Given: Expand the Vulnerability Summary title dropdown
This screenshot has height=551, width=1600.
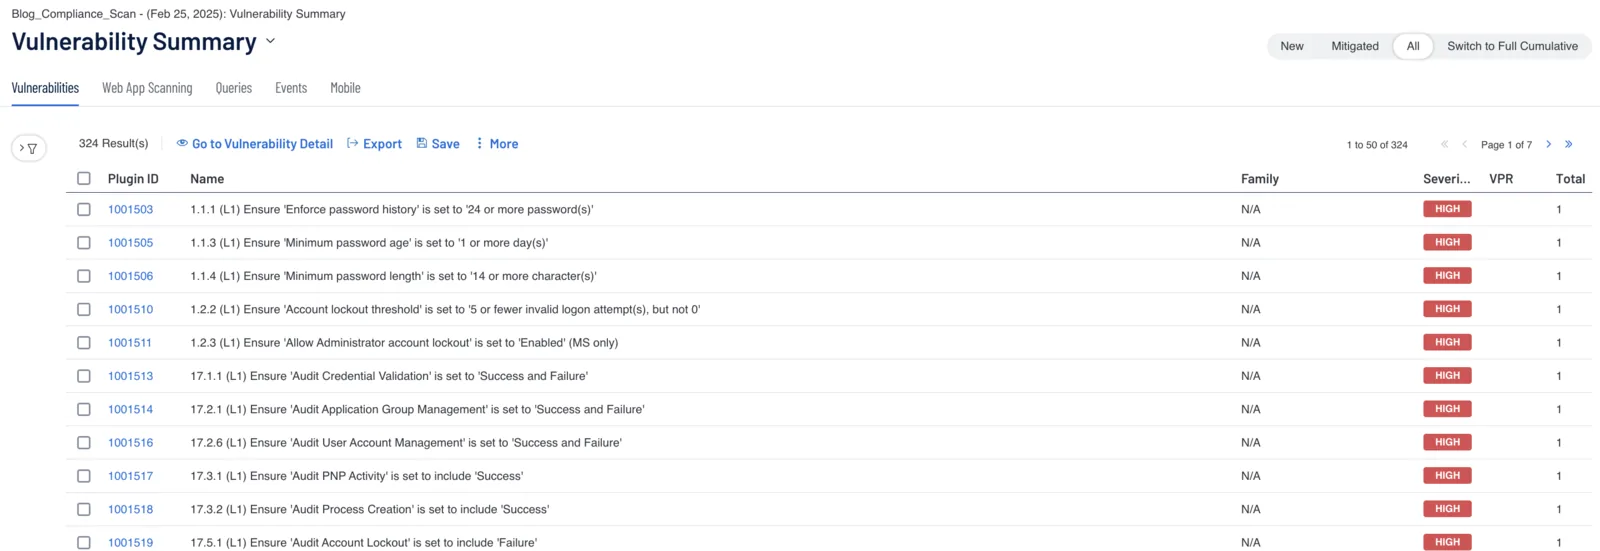Looking at the screenshot, I should [x=270, y=42].
